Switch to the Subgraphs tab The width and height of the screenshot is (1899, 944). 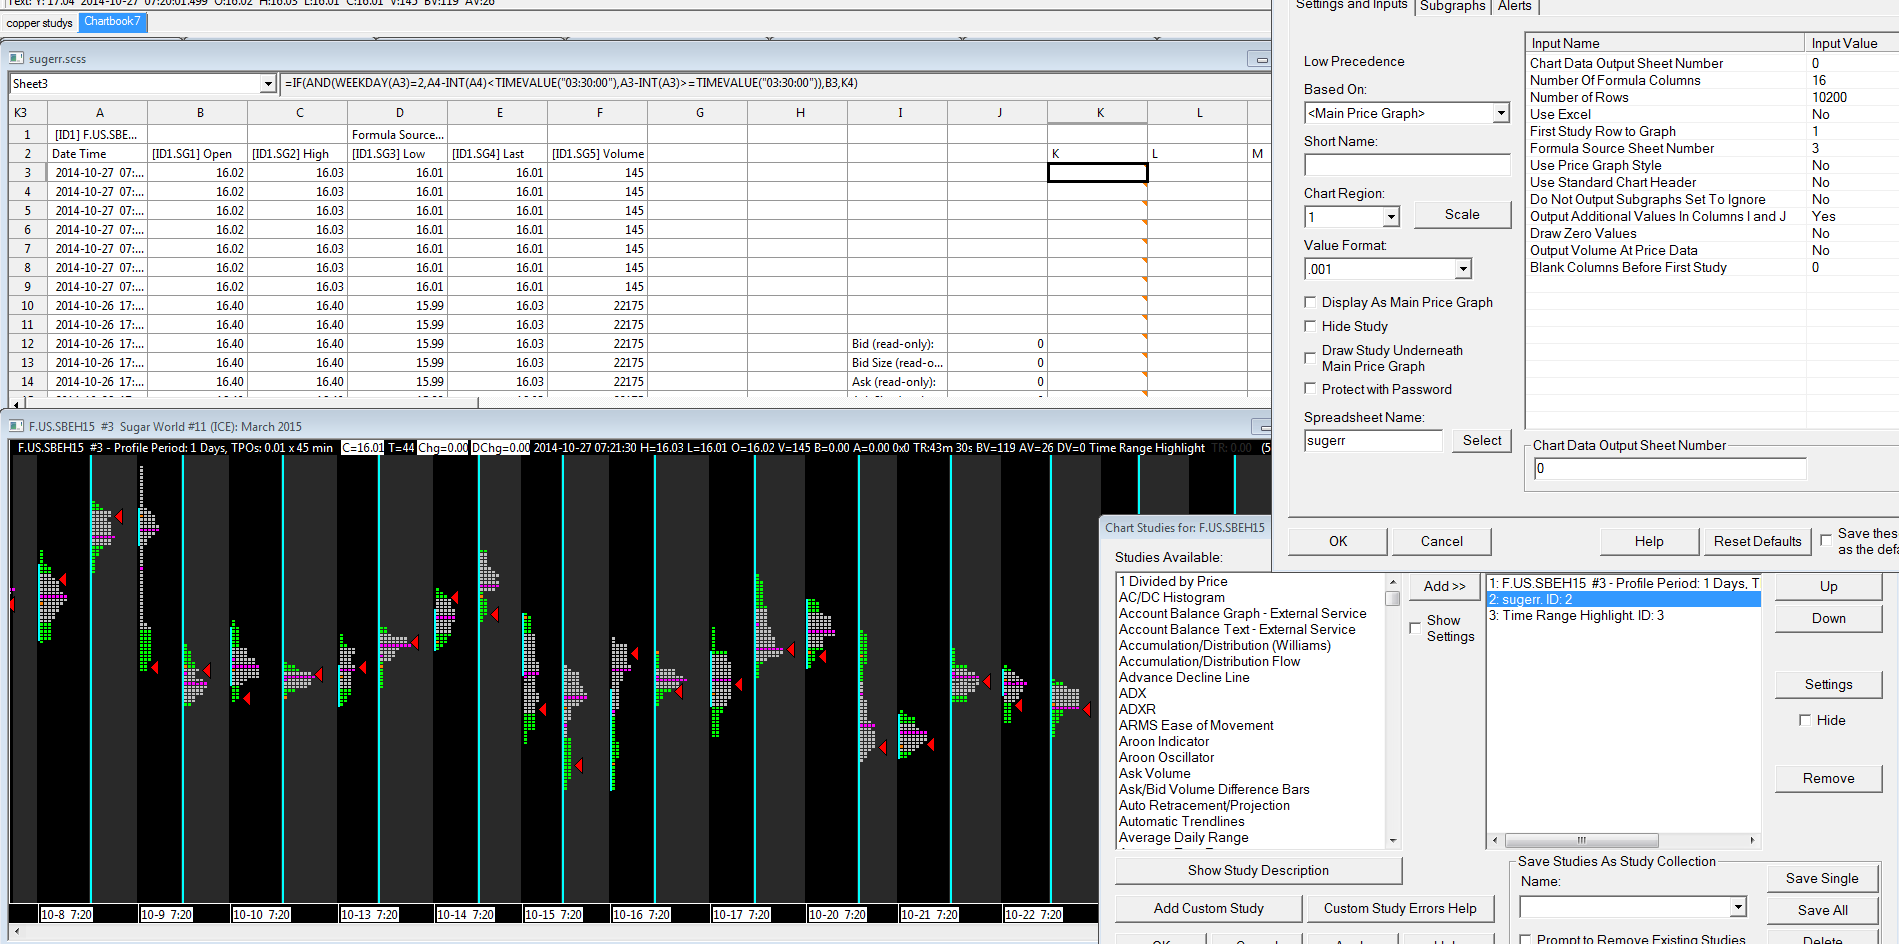[1452, 6]
